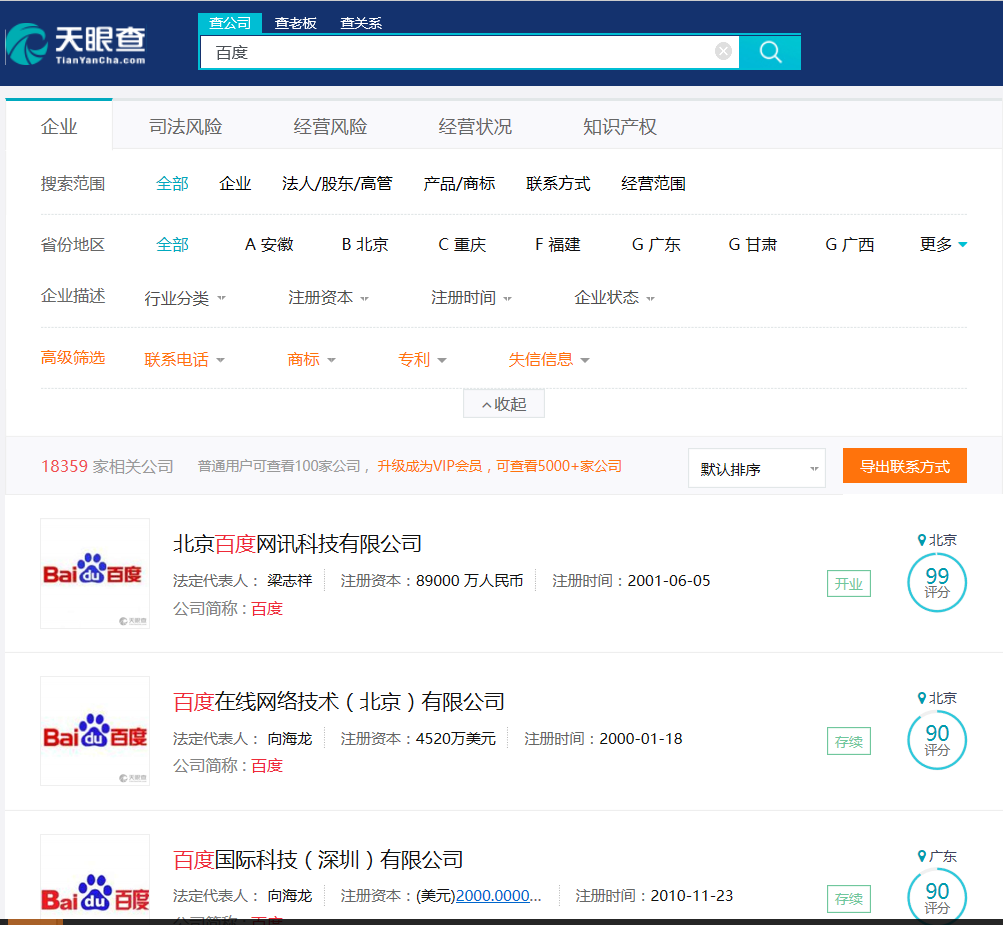Click the 导出联系方式 button

point(904,466)
